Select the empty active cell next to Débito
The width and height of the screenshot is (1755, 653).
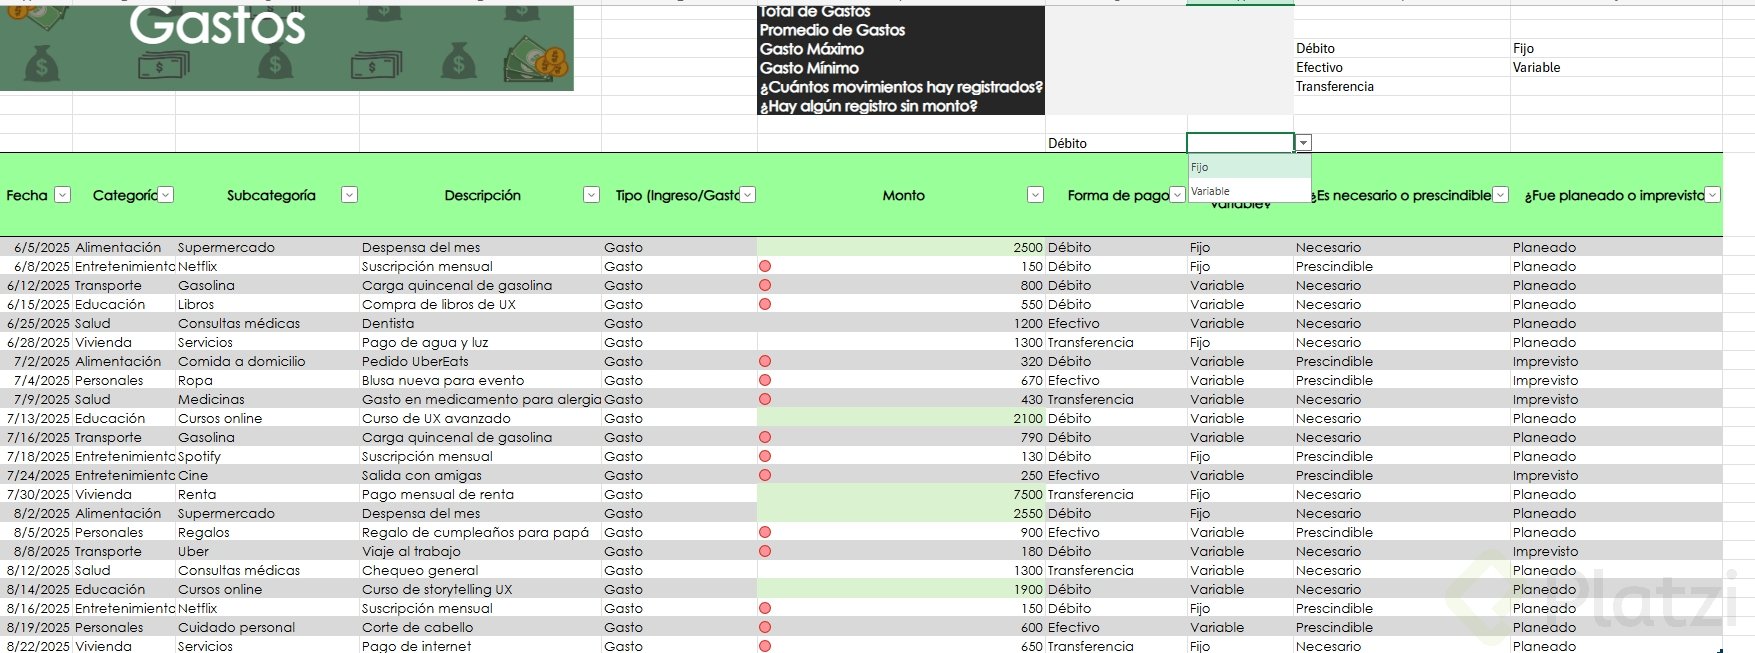pyautogui.click(x=1240, y=143)
